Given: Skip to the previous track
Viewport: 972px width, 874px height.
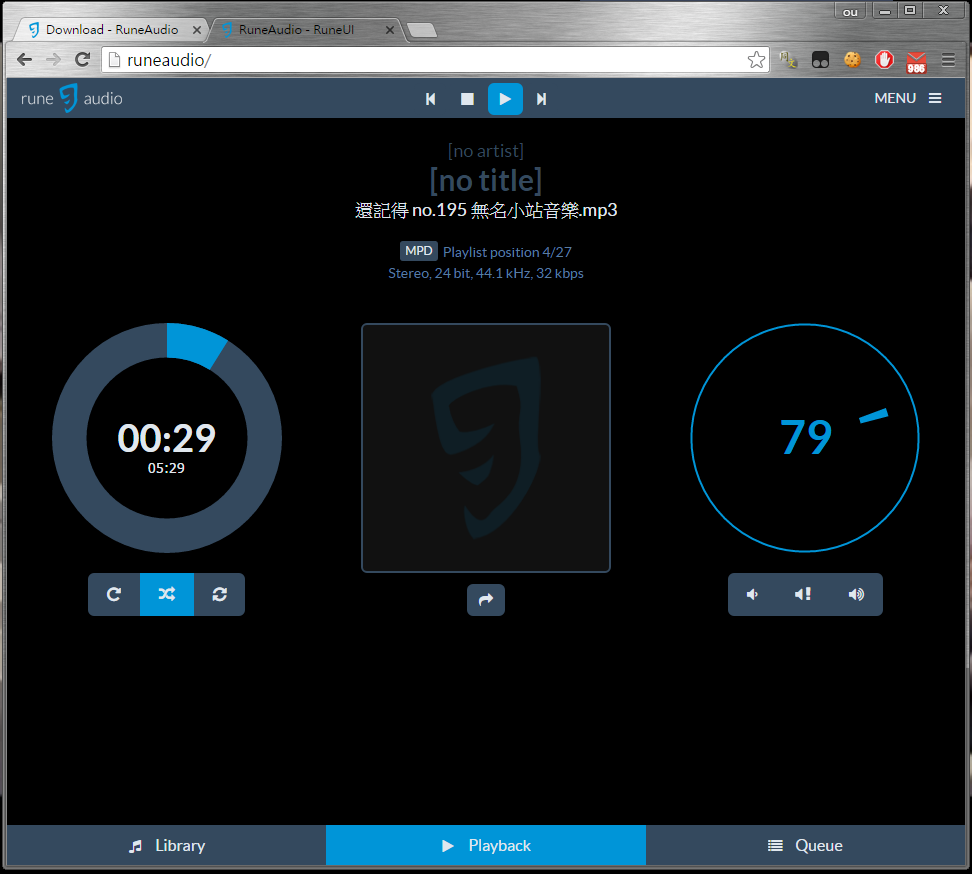Looking at the screenshot, I should coord(431,99).
